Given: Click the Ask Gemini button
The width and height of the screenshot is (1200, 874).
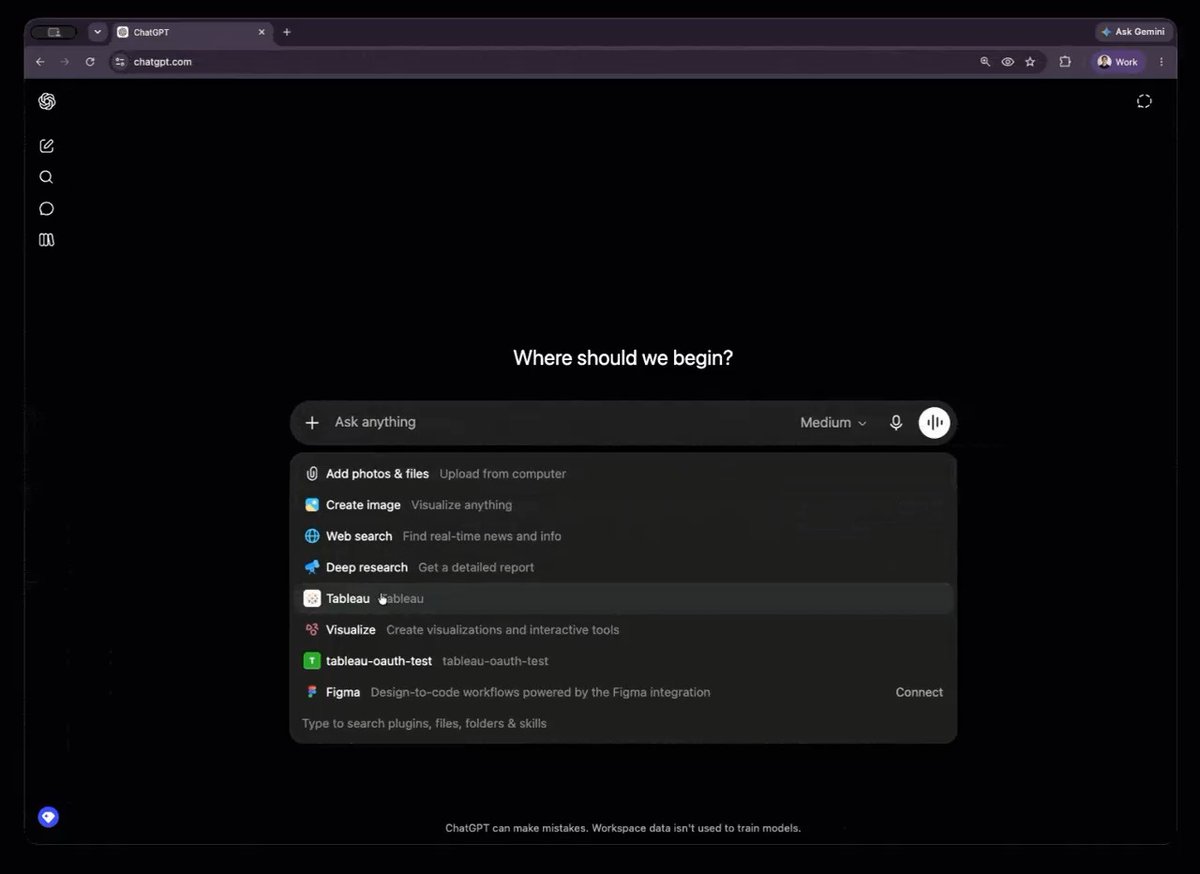Looking at the screenshot, I should (1133, 32).
